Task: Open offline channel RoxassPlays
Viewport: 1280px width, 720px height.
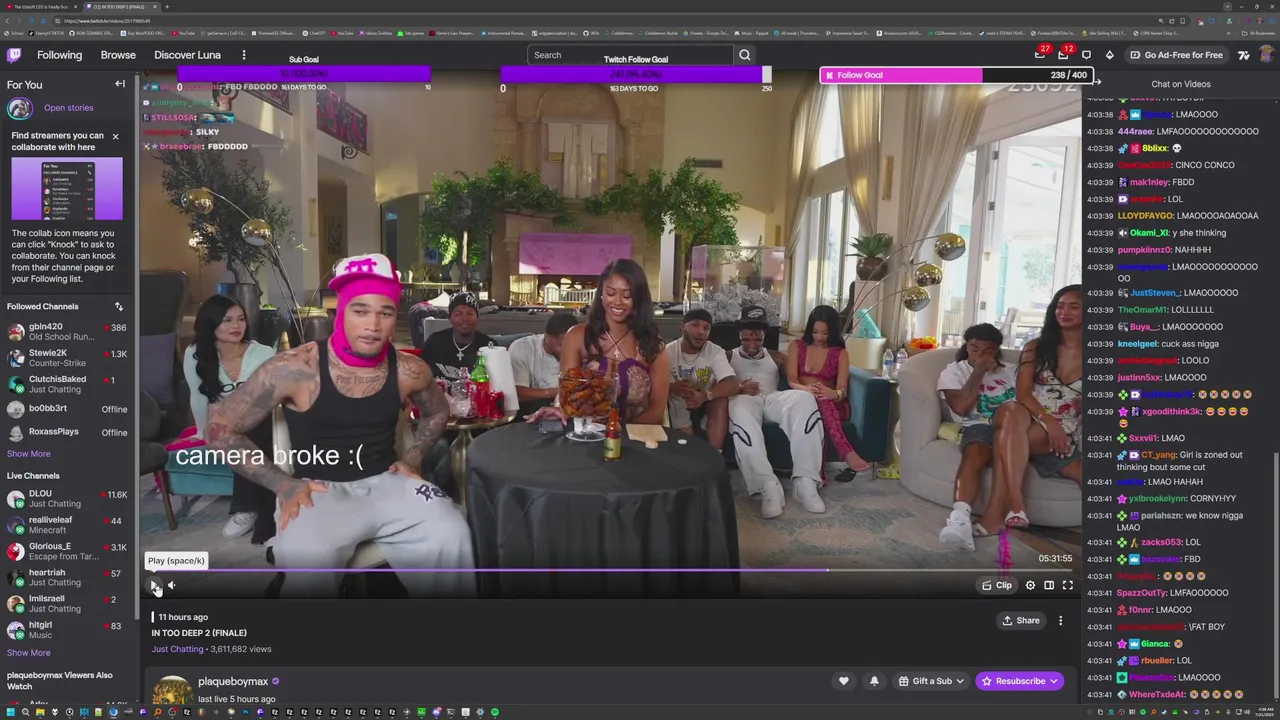Action: (67, 432)
